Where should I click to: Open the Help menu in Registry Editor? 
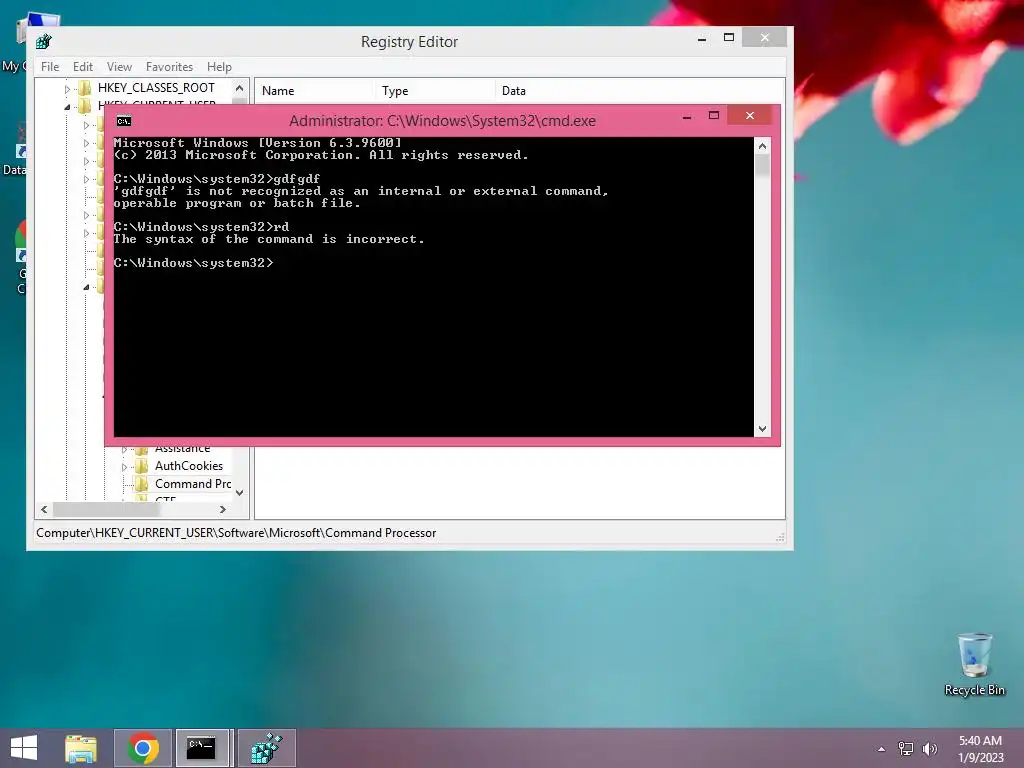(219, 67)
